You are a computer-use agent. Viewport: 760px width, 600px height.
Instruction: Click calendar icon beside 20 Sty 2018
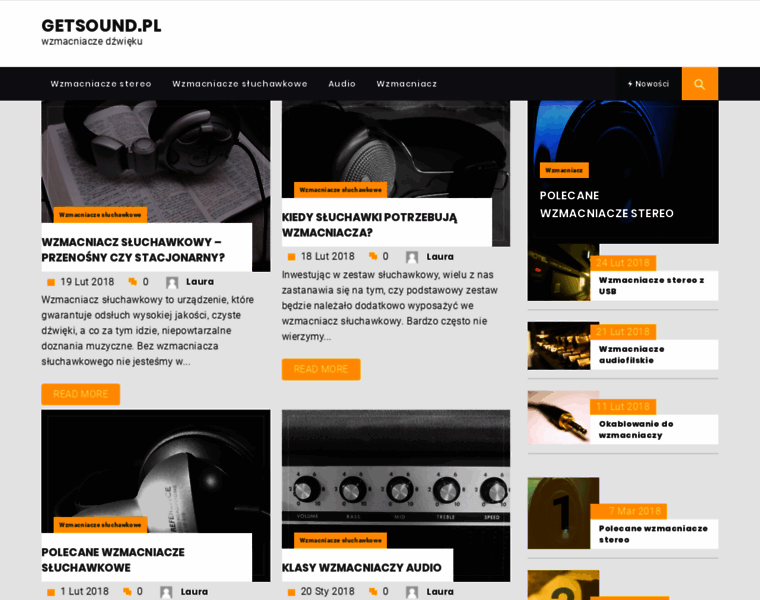point(291,592)
